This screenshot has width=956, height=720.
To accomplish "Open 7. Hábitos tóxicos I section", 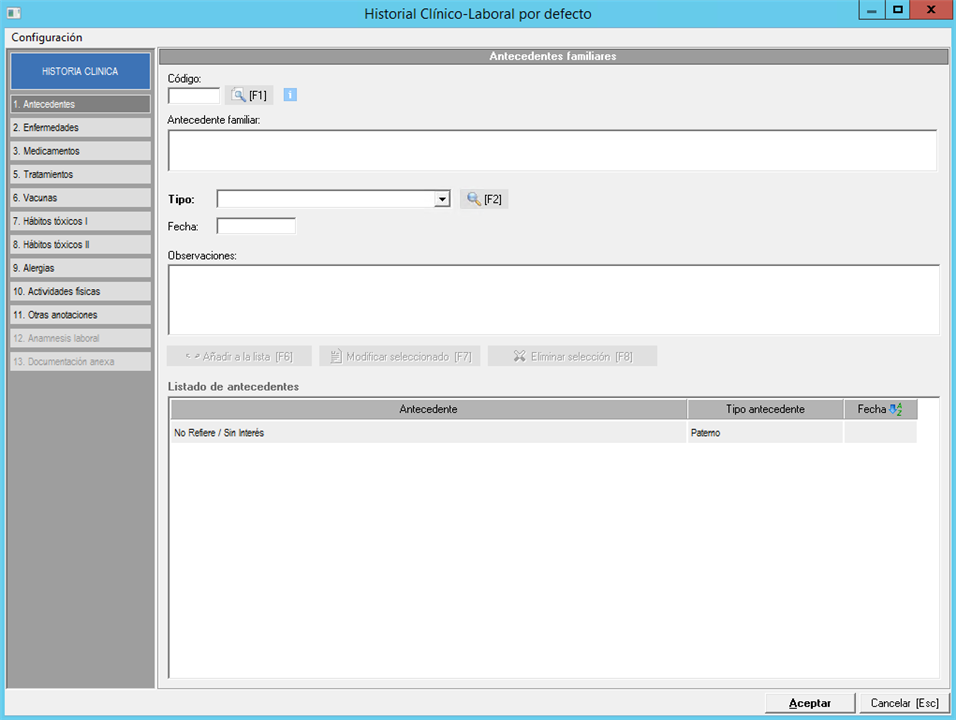I will coord(79,221).
